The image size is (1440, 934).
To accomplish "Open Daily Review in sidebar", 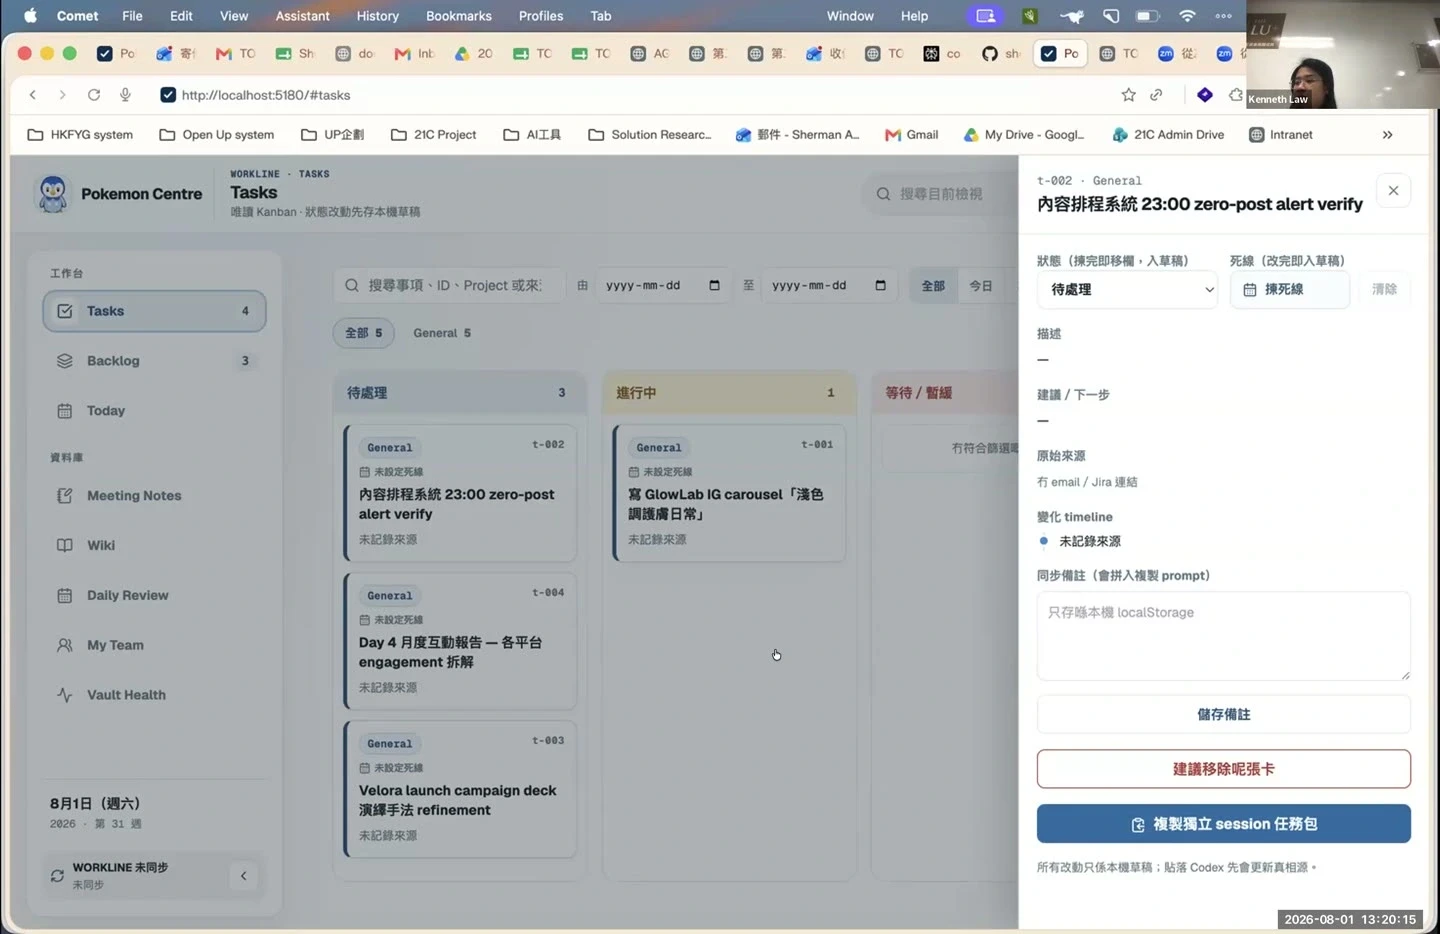I will 154,596.
